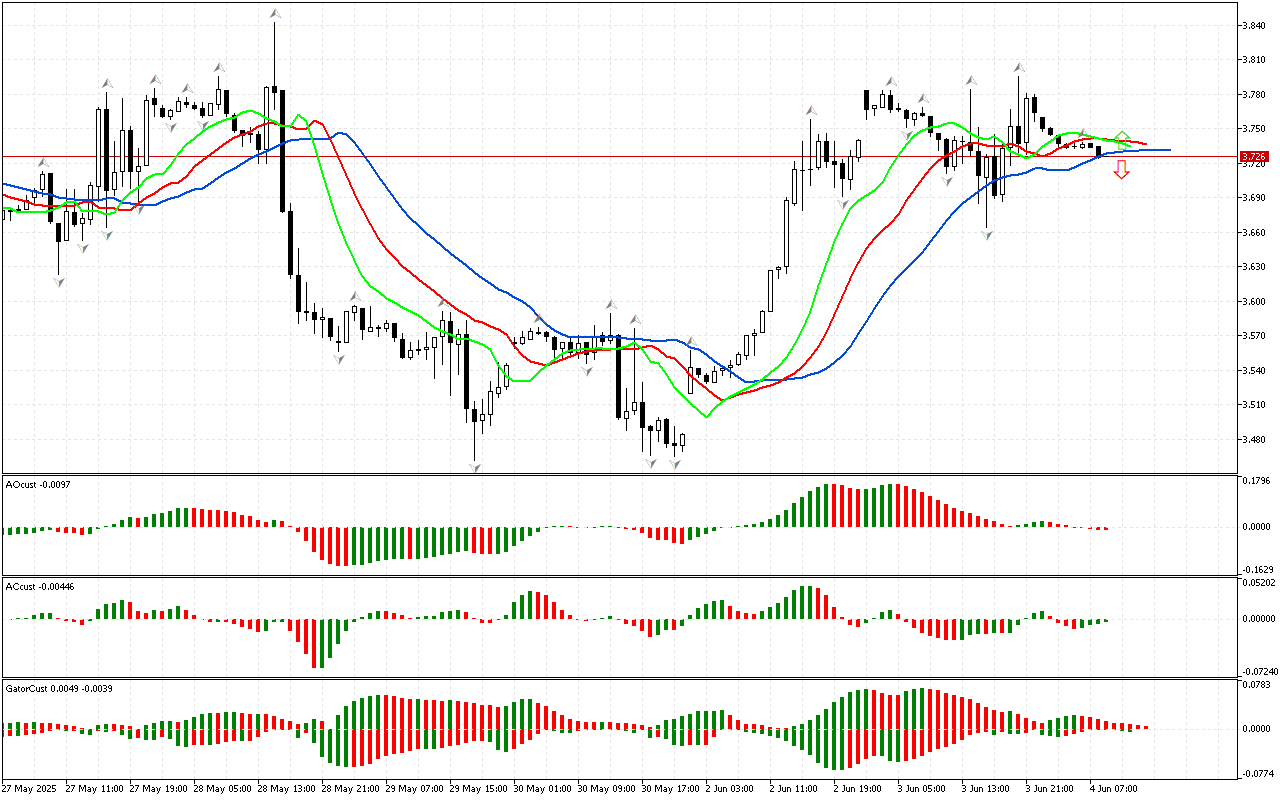Viewport: 1280px width, 800px height.
Task: Click the red 3.726 price label
Action: click(x=1253, y=157)
